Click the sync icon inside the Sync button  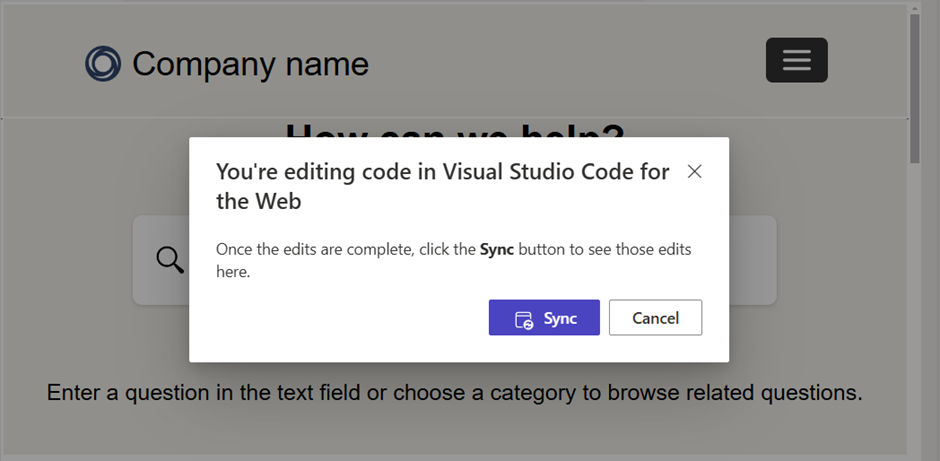[523, 319]
